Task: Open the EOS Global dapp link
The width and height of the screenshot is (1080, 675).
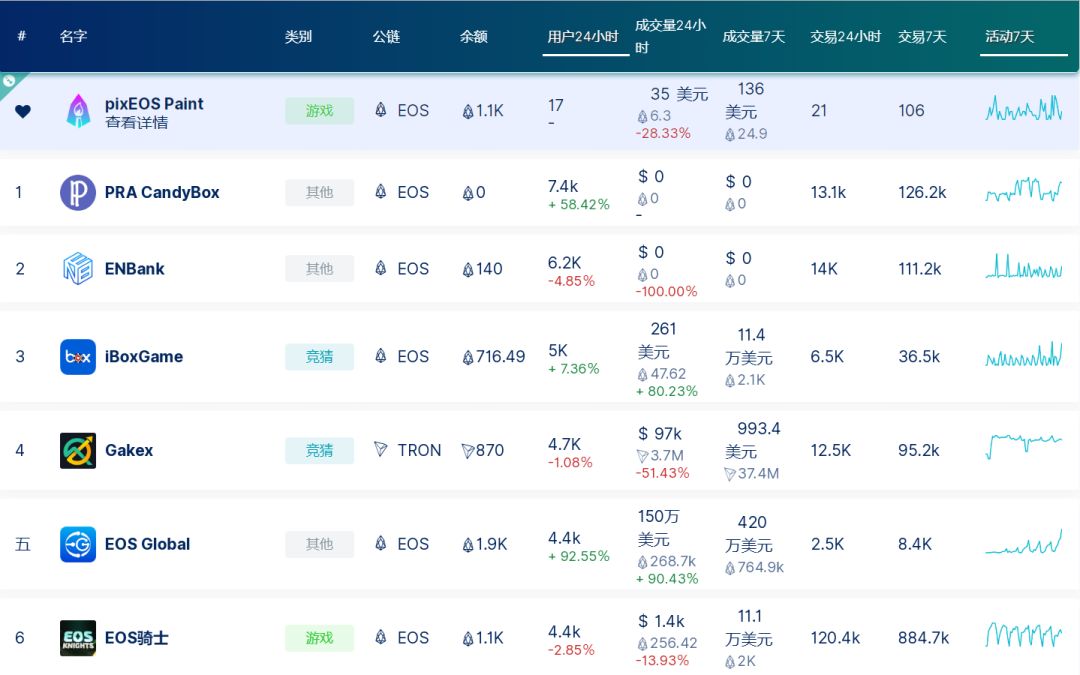Action: (147, 544)
